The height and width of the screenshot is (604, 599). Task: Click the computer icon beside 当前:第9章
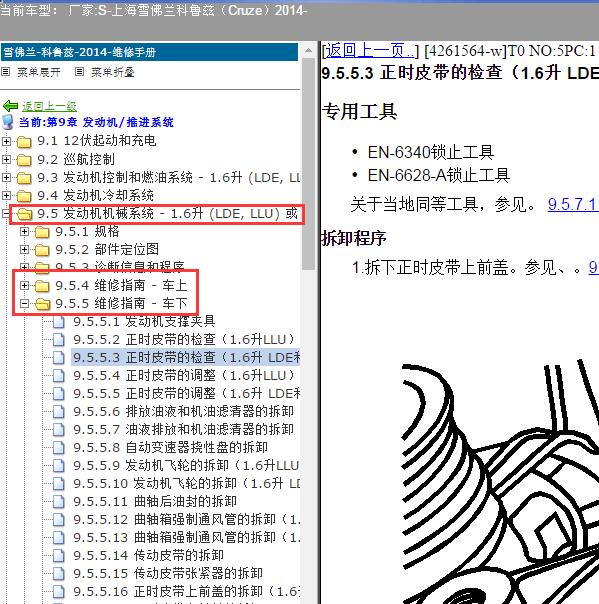point(8,122)
